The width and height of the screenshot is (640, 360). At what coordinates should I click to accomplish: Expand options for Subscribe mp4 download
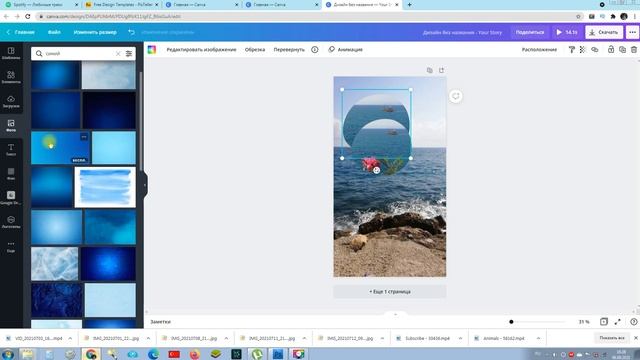pos(460,338)
